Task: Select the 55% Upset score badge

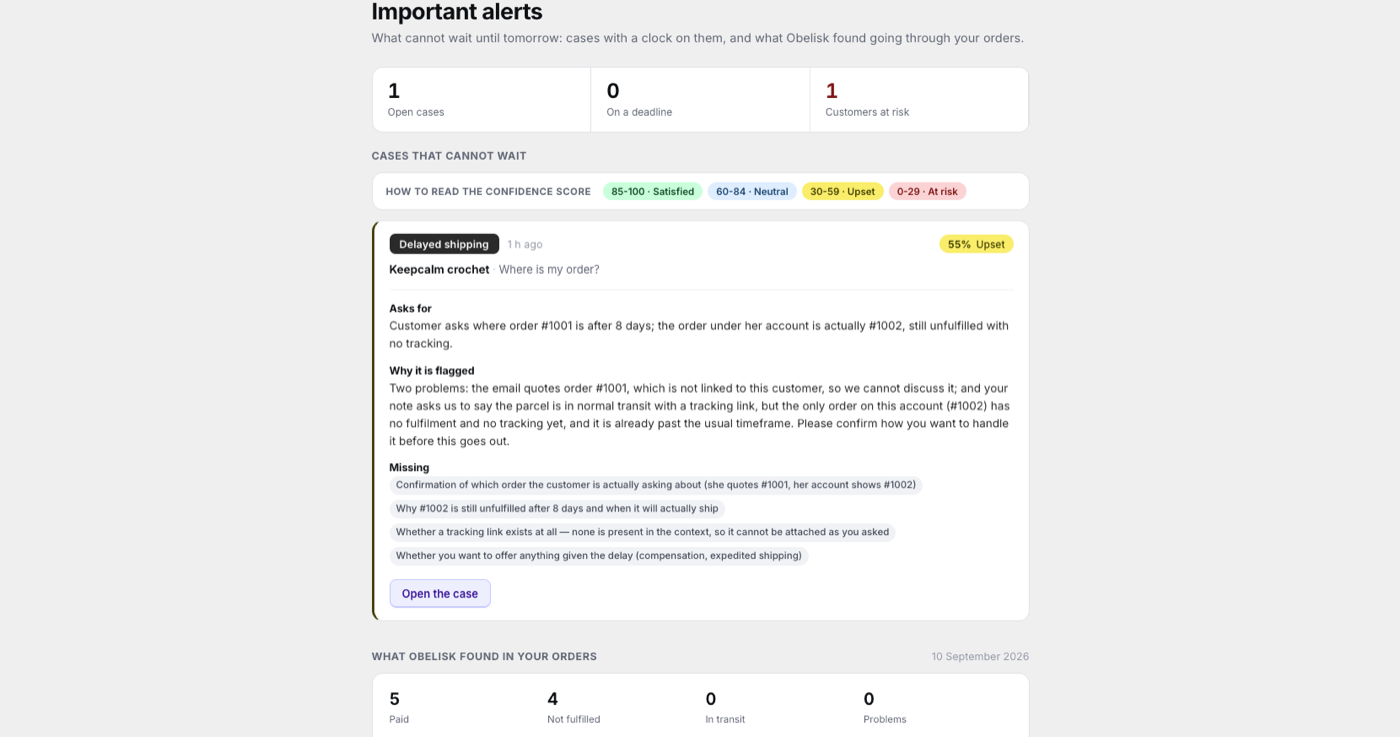Action: pos(976,244)
